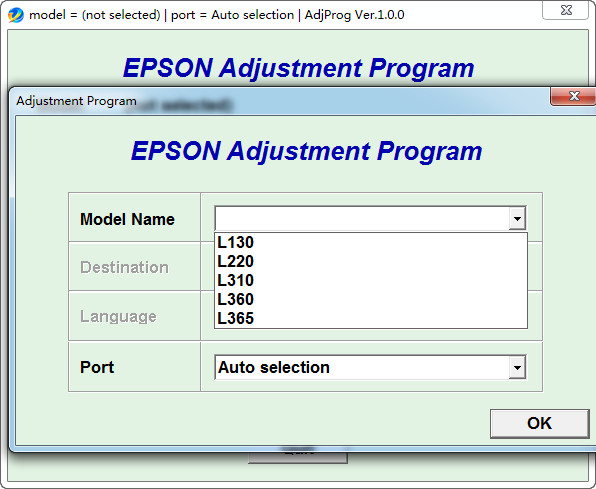Open the Port dropdown arrow
Image resolution: width=596 pixels, height=489 pixels.
pyautogui.click(x=517, y=367)
